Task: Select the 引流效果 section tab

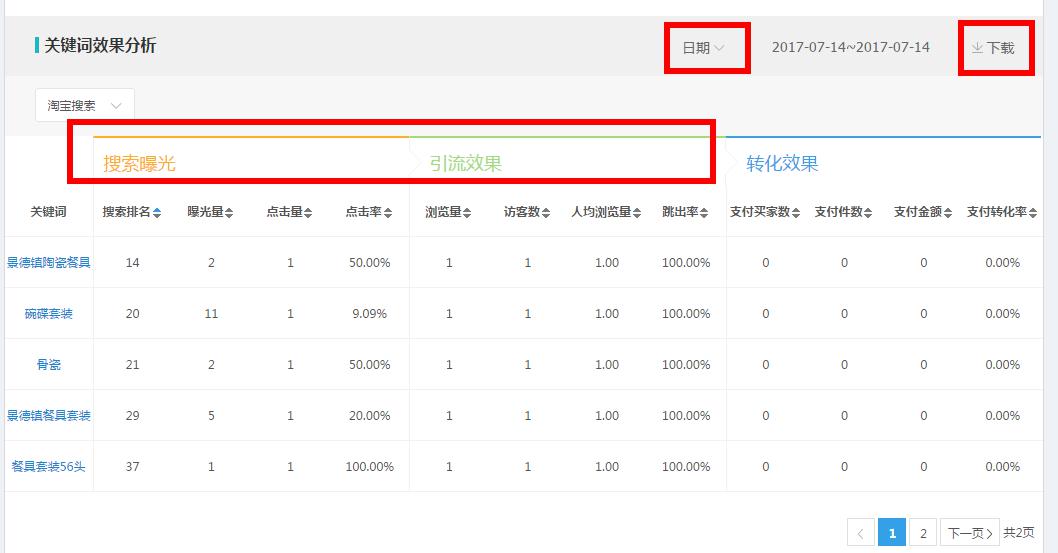Action: point(466,164)
